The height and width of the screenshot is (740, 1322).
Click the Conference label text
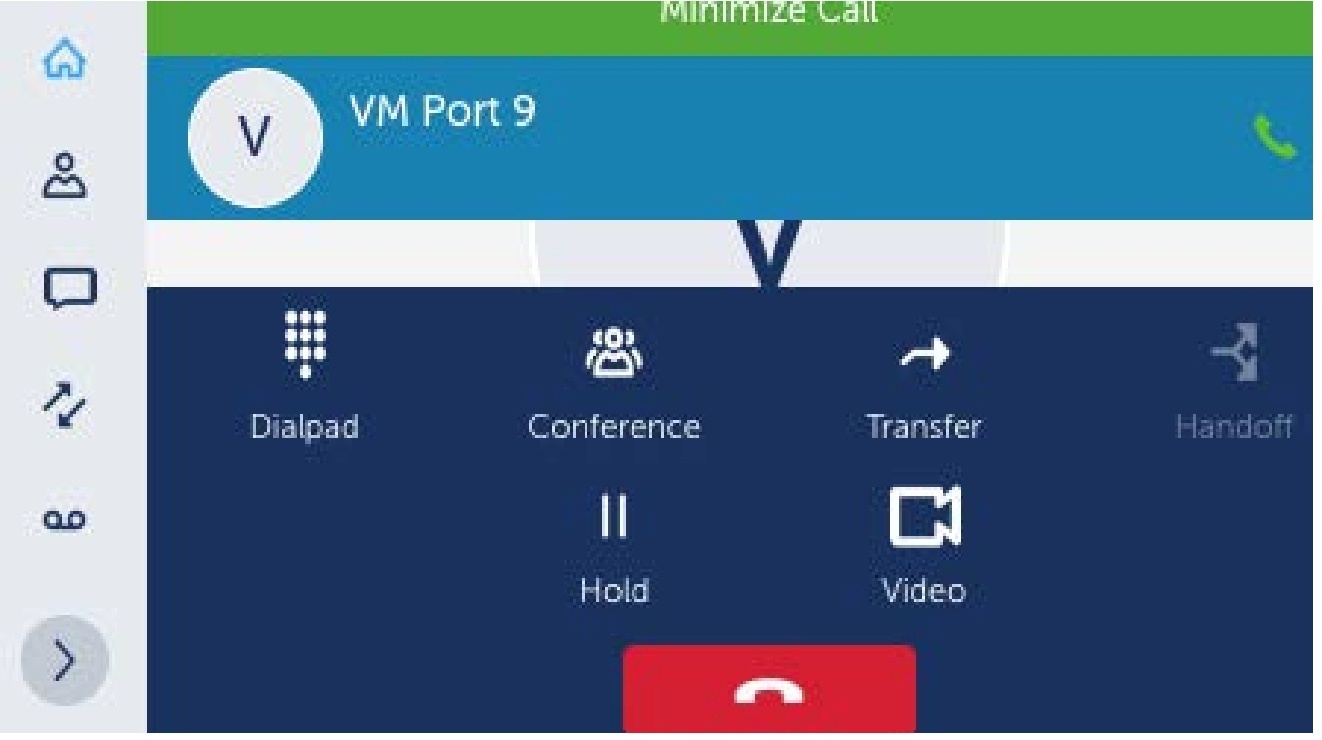(x=614, y=427)
